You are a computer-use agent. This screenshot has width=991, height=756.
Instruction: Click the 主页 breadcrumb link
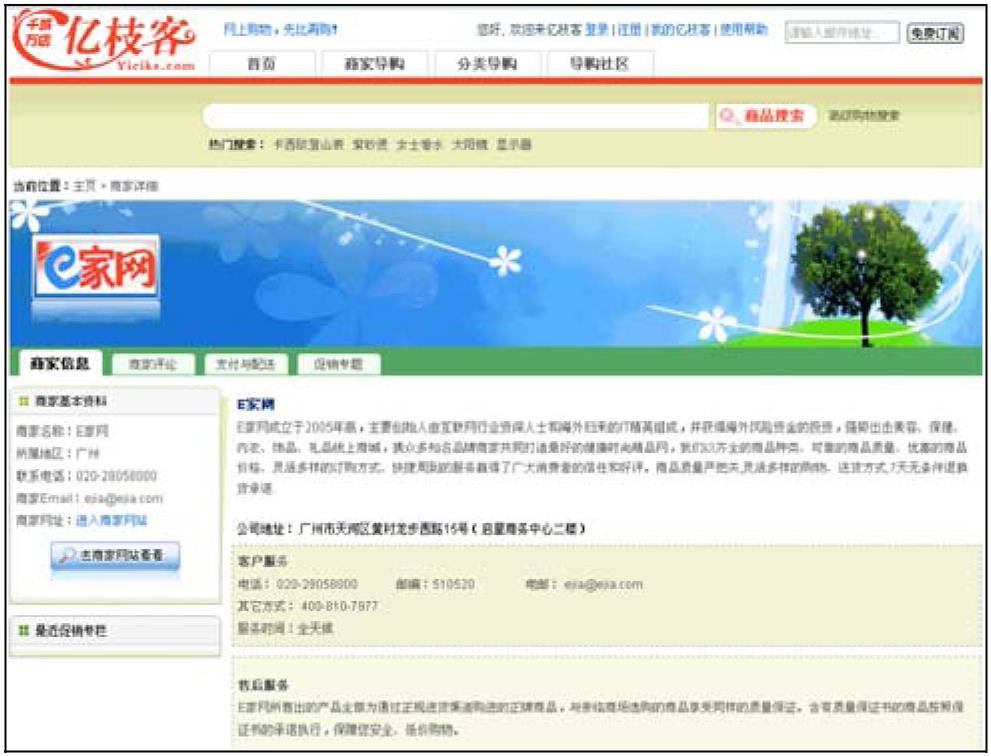pyautogui.click(x=84, y=186)
